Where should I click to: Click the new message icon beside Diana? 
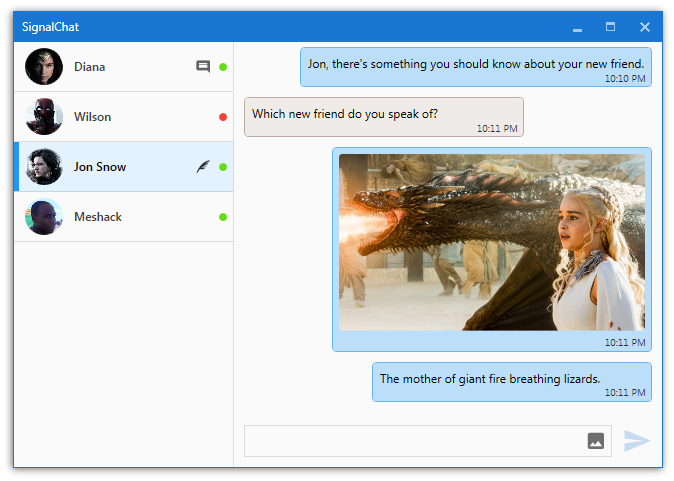[203, 67]
